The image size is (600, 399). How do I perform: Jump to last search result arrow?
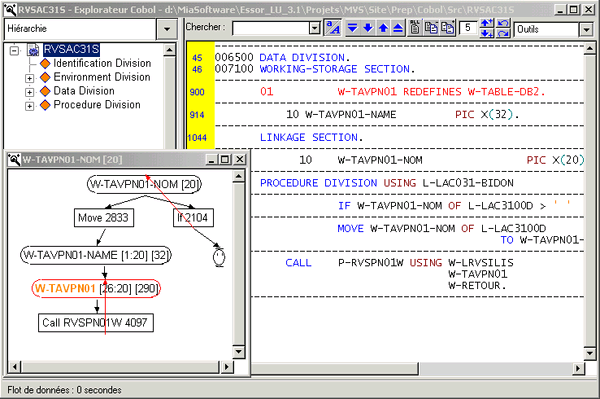click(x=353, y=28)
